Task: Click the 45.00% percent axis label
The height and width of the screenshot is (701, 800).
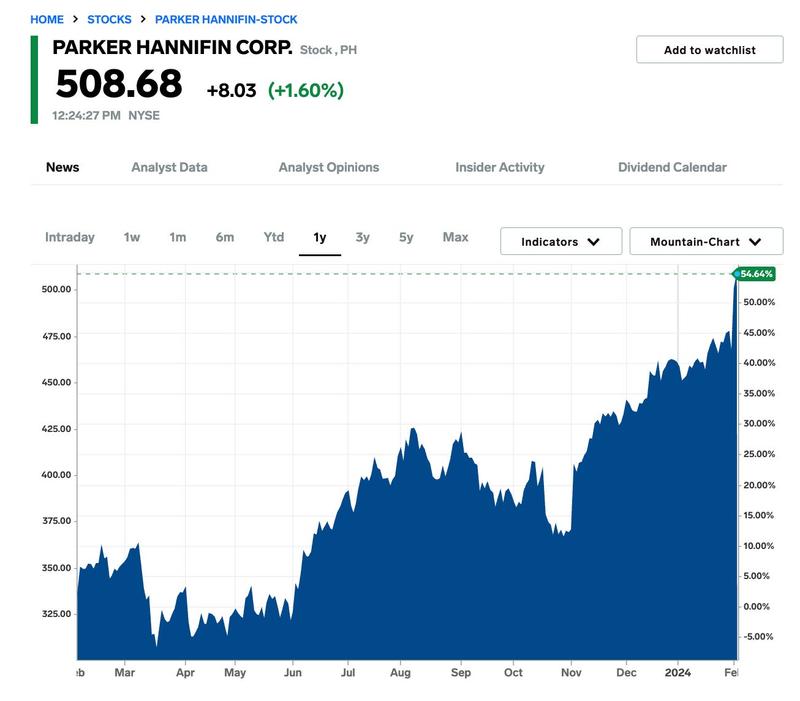Action: (x=759, y=333)
